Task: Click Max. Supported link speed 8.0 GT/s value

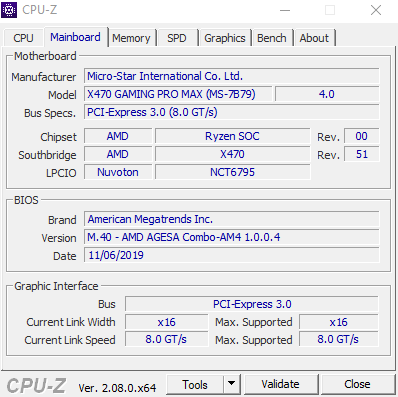Action: (x=339, y=339)
